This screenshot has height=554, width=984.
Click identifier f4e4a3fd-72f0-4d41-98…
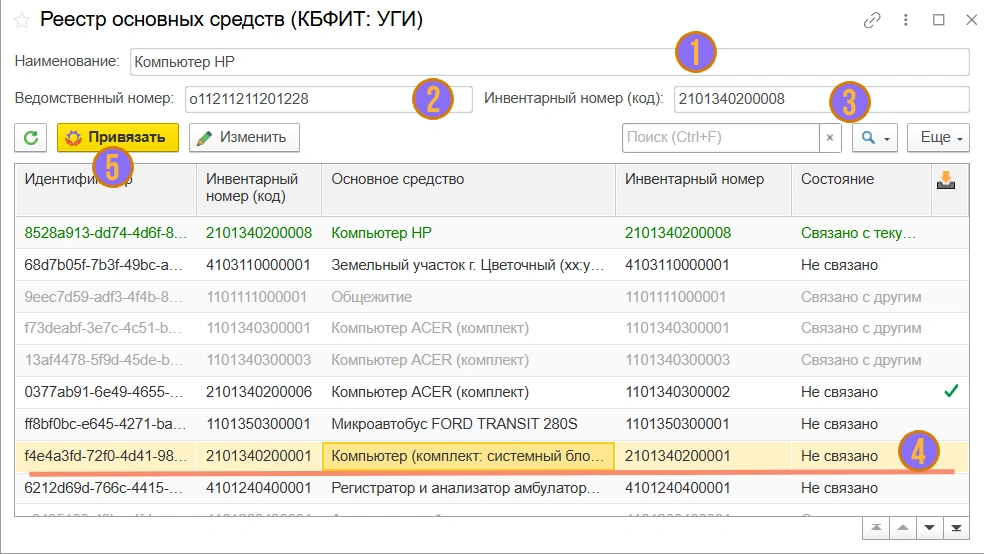[104, 456]
